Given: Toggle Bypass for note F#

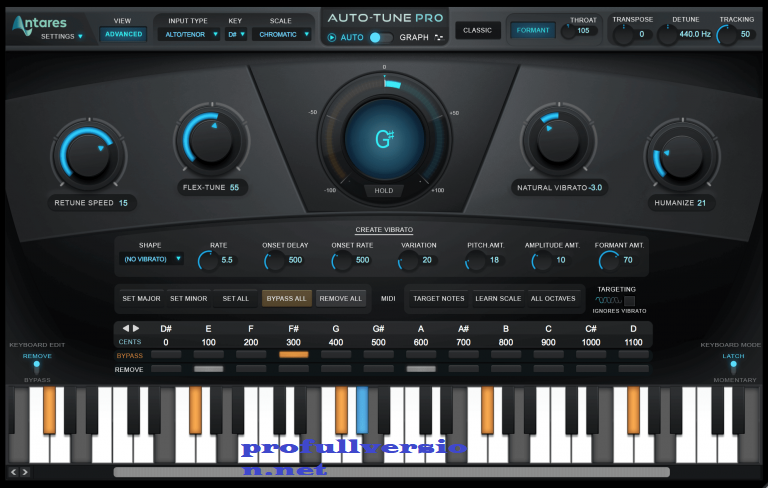Looking at the screenshot, I should point(293,355).
